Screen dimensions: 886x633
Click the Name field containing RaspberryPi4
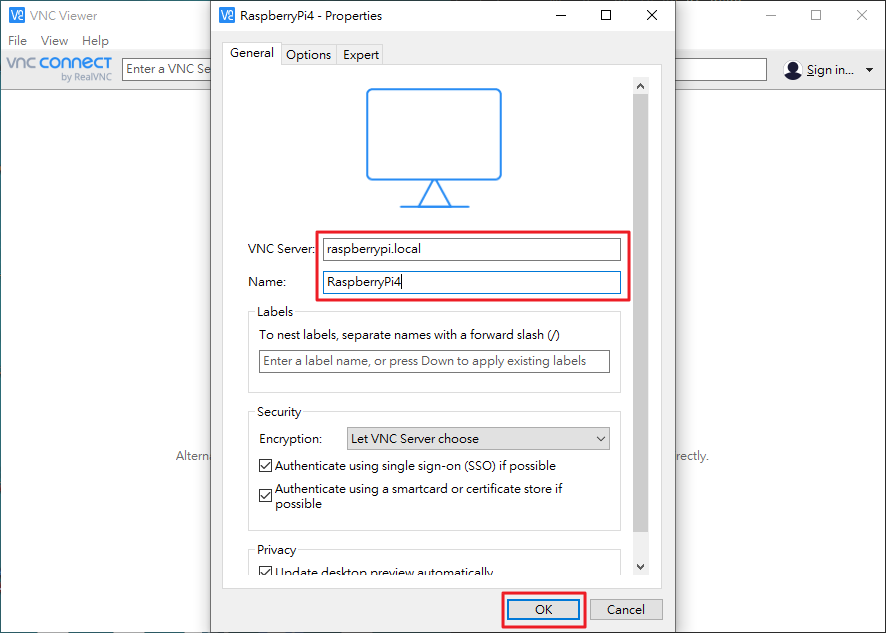click(472, 282)
